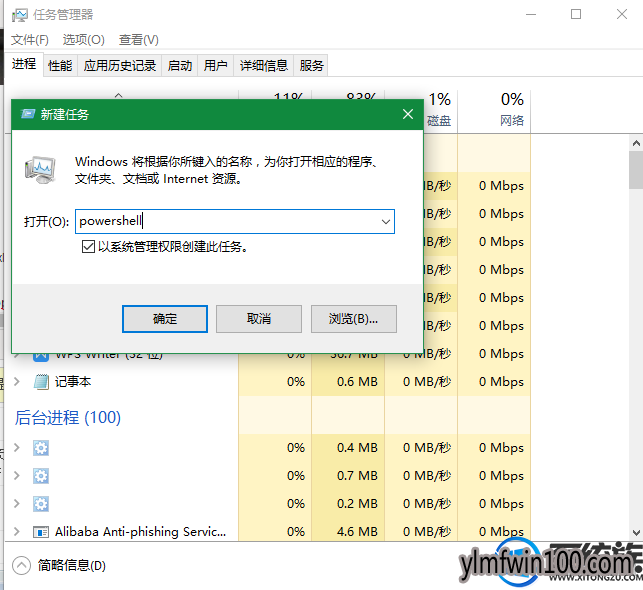Screen dimensions: 643x590
Task: Expand the Alibaba Anti-phishing Service row
Action: click(x=15, y=532)
